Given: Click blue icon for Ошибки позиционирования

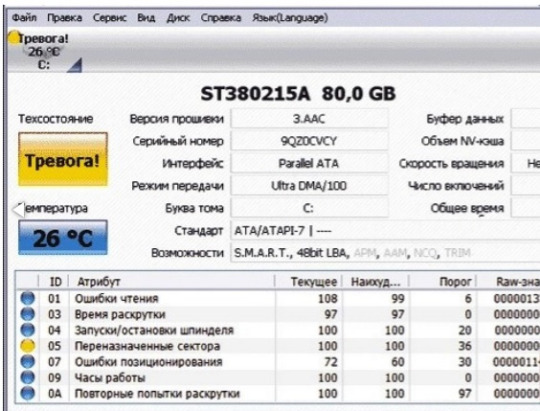Looking at the screenshot, I should (x=28, y=362).
